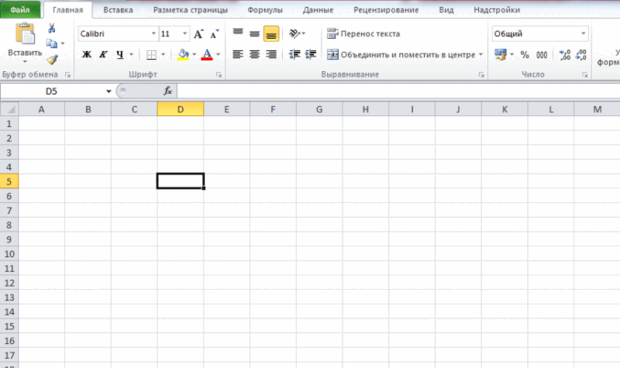620x368 pixels.
Task: Open the font size 11 dropdown
Action: pyautogui.click(x=185, y=34)
